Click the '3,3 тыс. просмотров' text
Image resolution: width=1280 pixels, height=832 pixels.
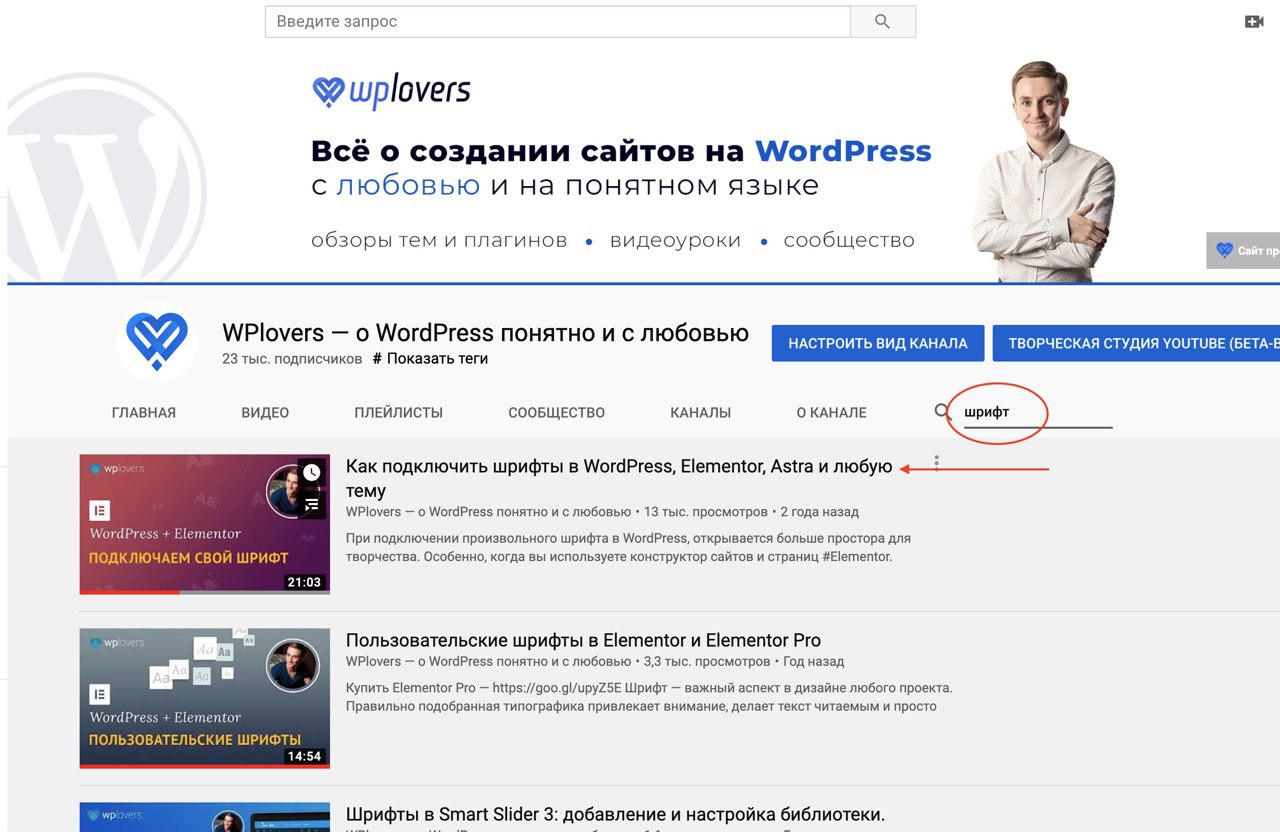pos(707,661)
